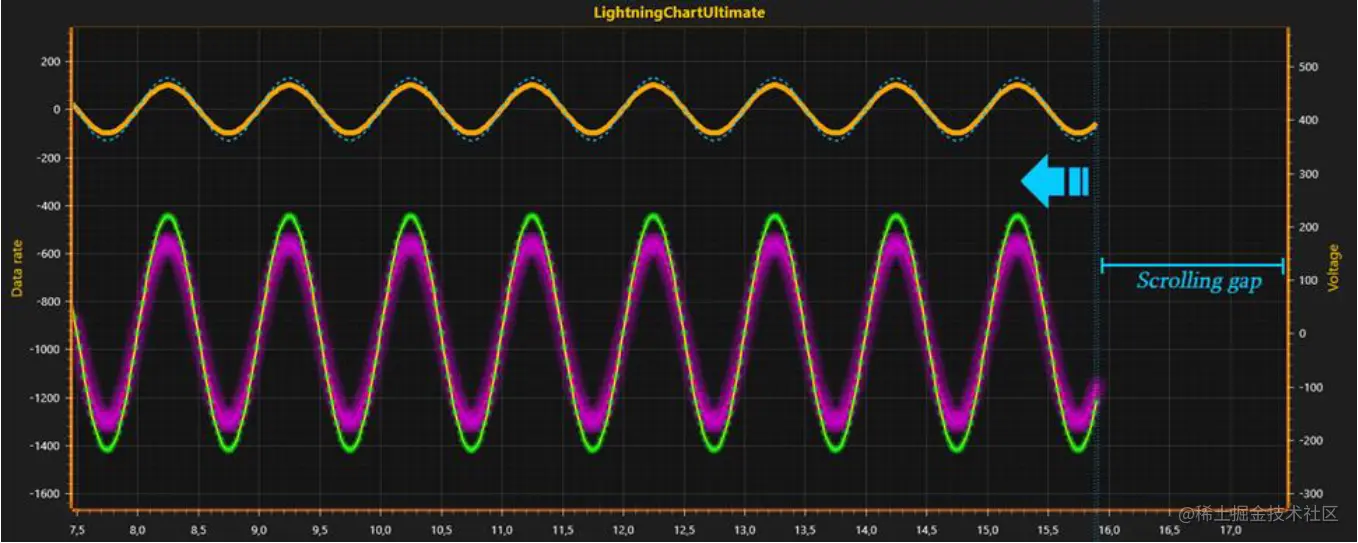
Task: Click the 12,0 X-axis label
Action: click(x=623, y=529)
